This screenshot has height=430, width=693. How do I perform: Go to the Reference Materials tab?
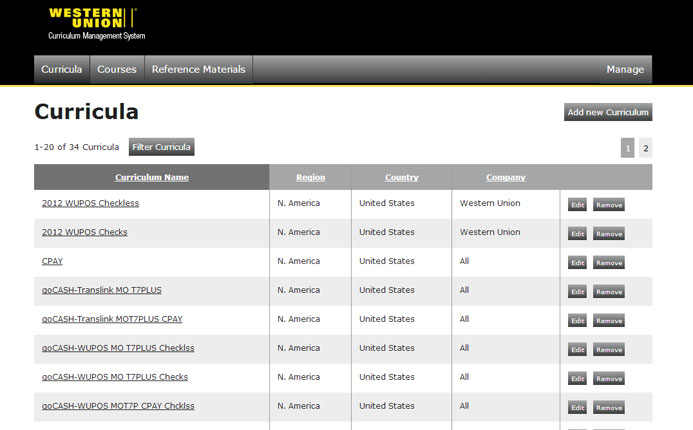point(198,69)
